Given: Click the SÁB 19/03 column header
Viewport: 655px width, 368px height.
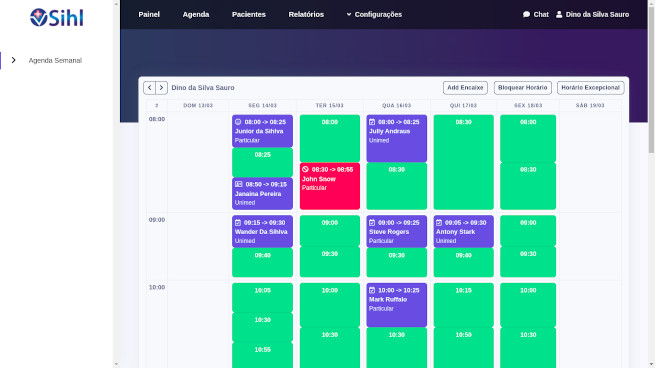Looking at the screenshot, I should click(x=590, y=105).
